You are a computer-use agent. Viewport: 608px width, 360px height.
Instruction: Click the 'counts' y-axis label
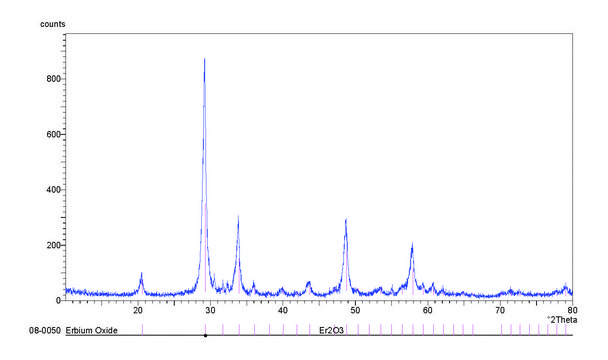(x=53, y=24)
